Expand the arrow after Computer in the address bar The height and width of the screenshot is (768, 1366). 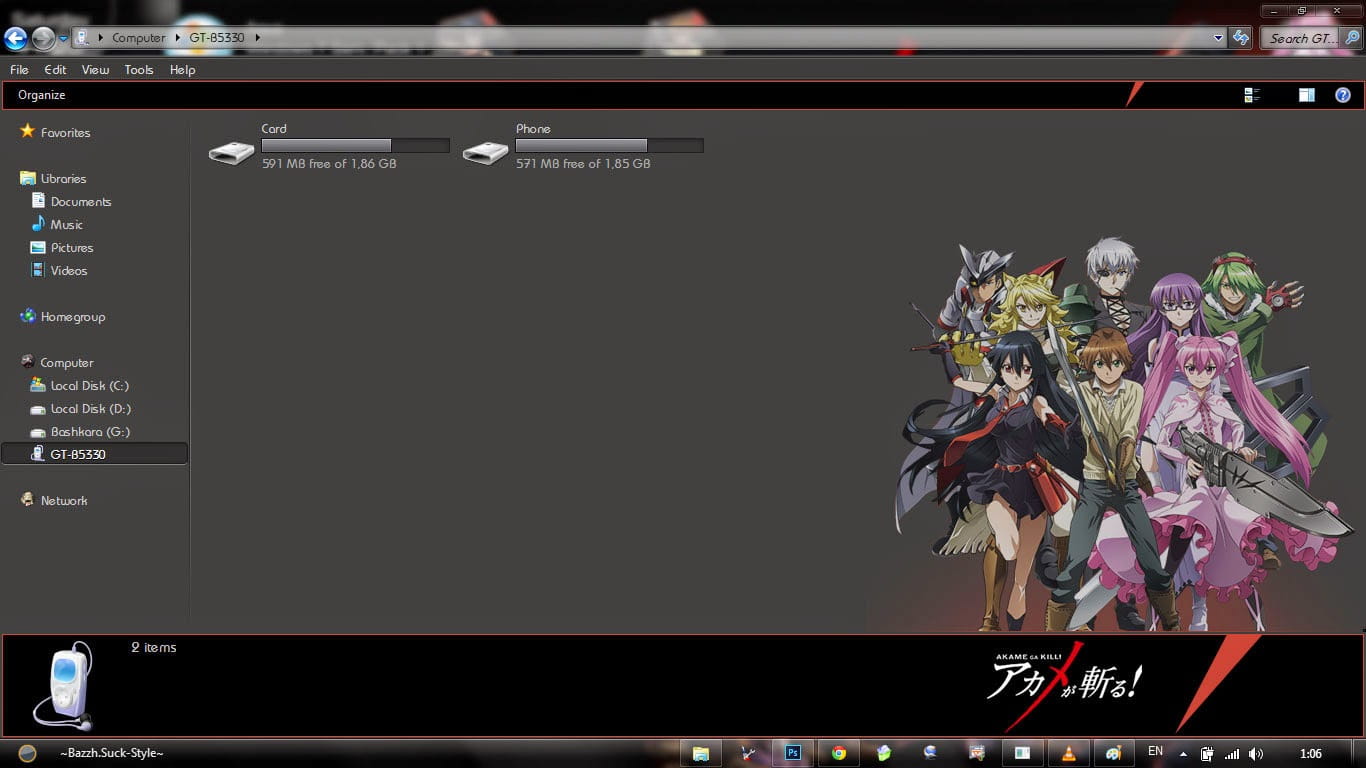tap(178, 38)
